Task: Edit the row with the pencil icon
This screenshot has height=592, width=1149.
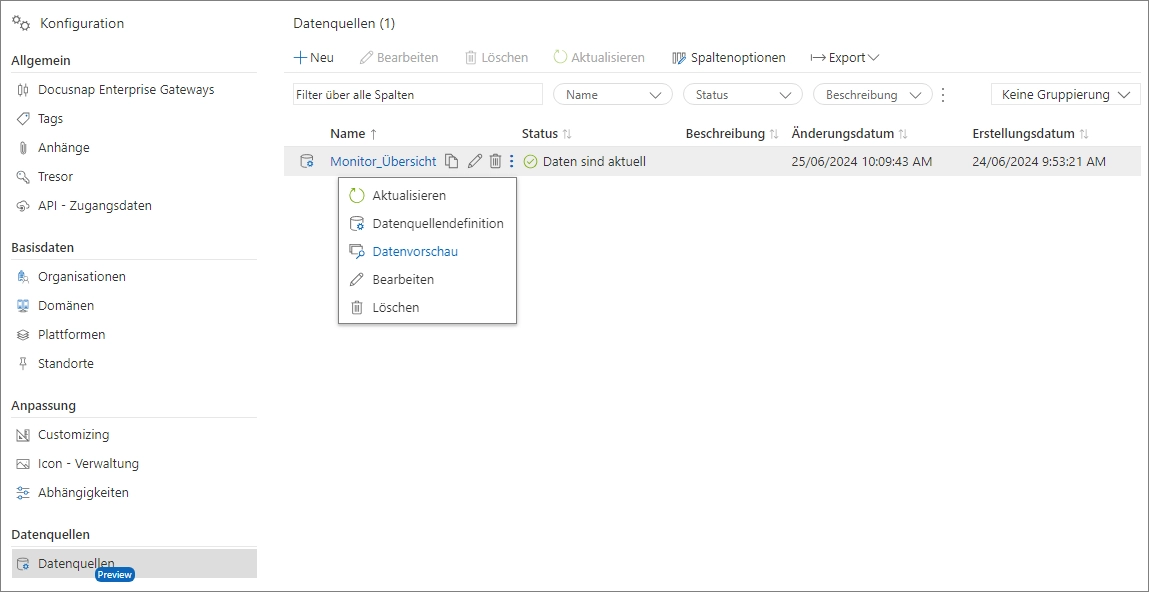Action: coord(474,160)
